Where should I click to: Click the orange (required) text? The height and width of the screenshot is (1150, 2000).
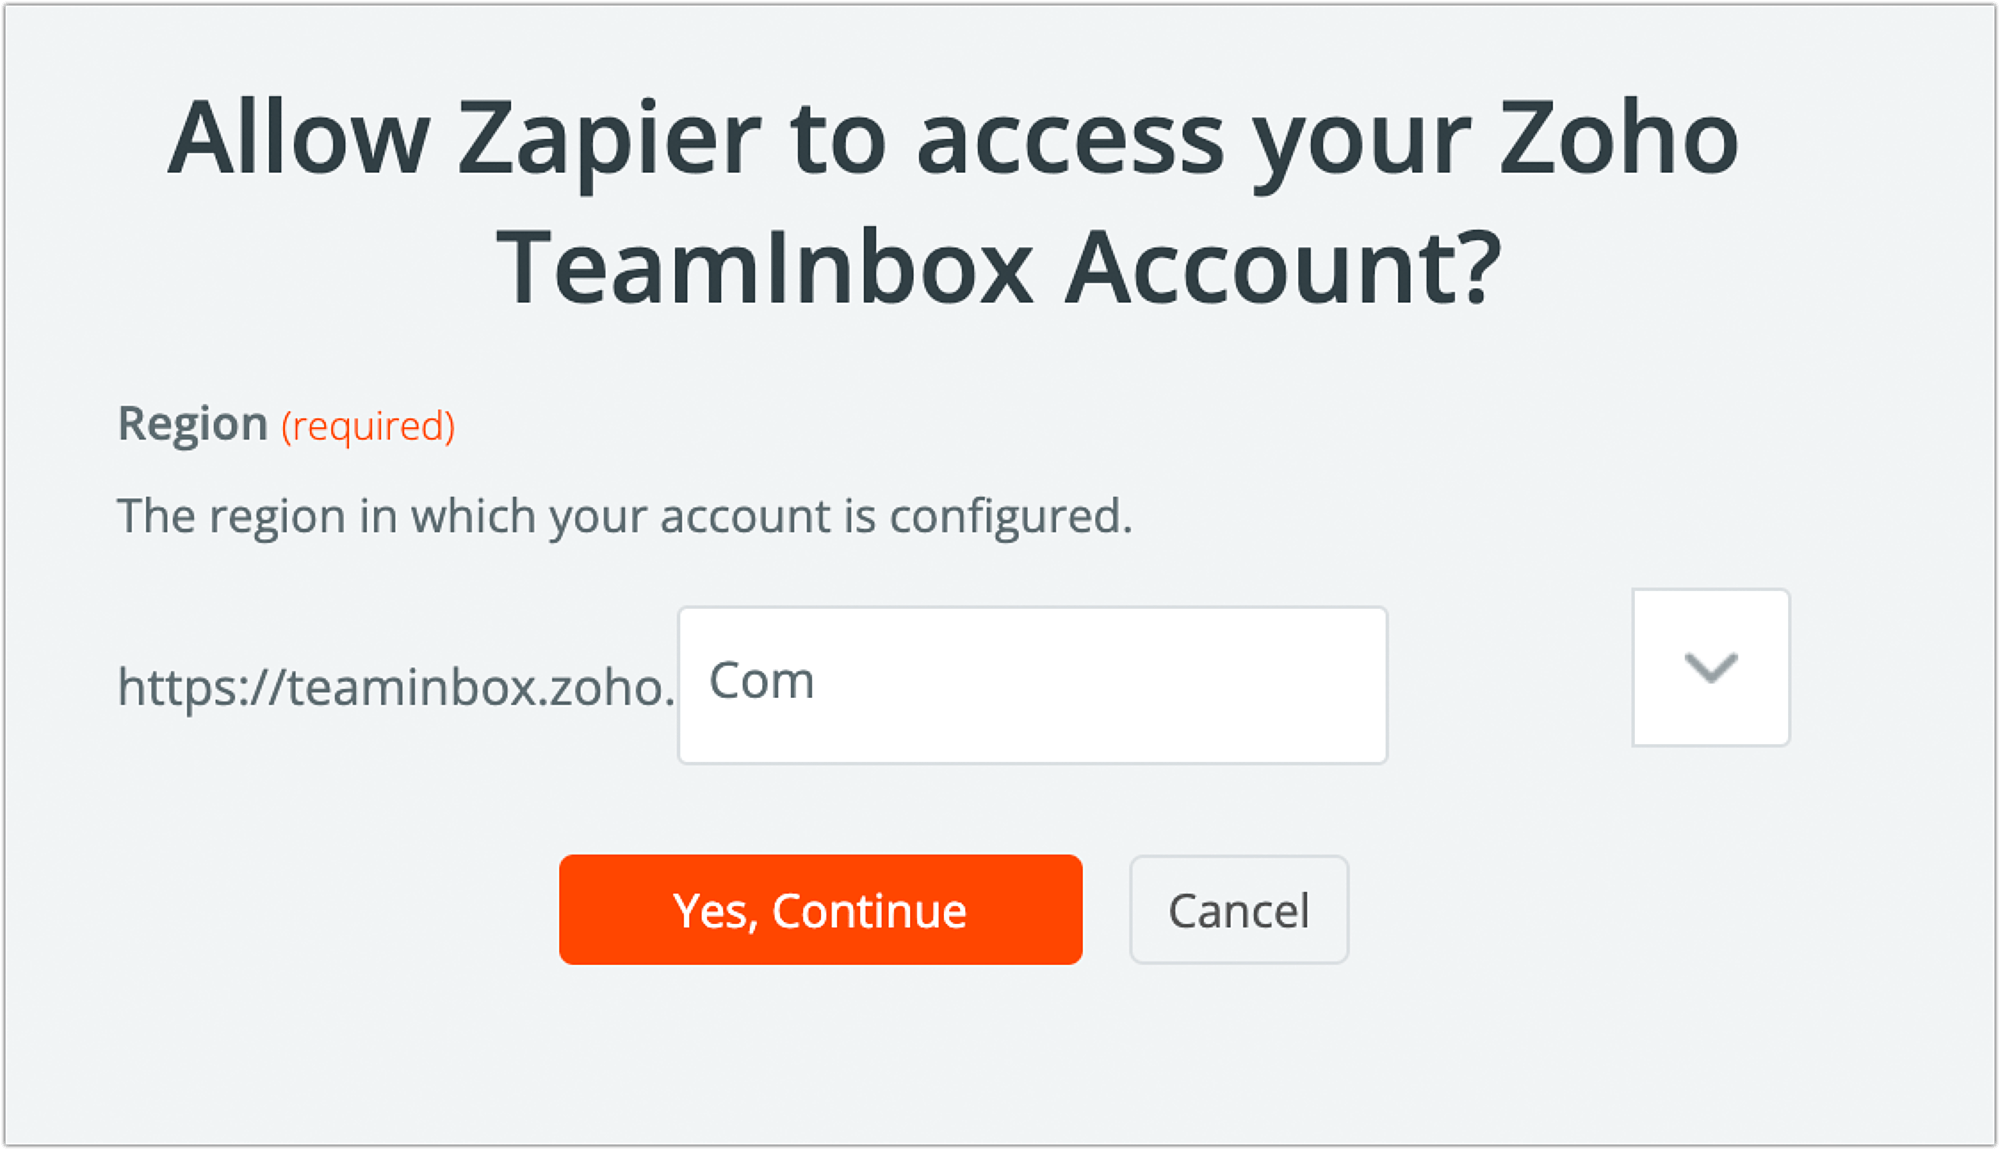pos(368,426)
